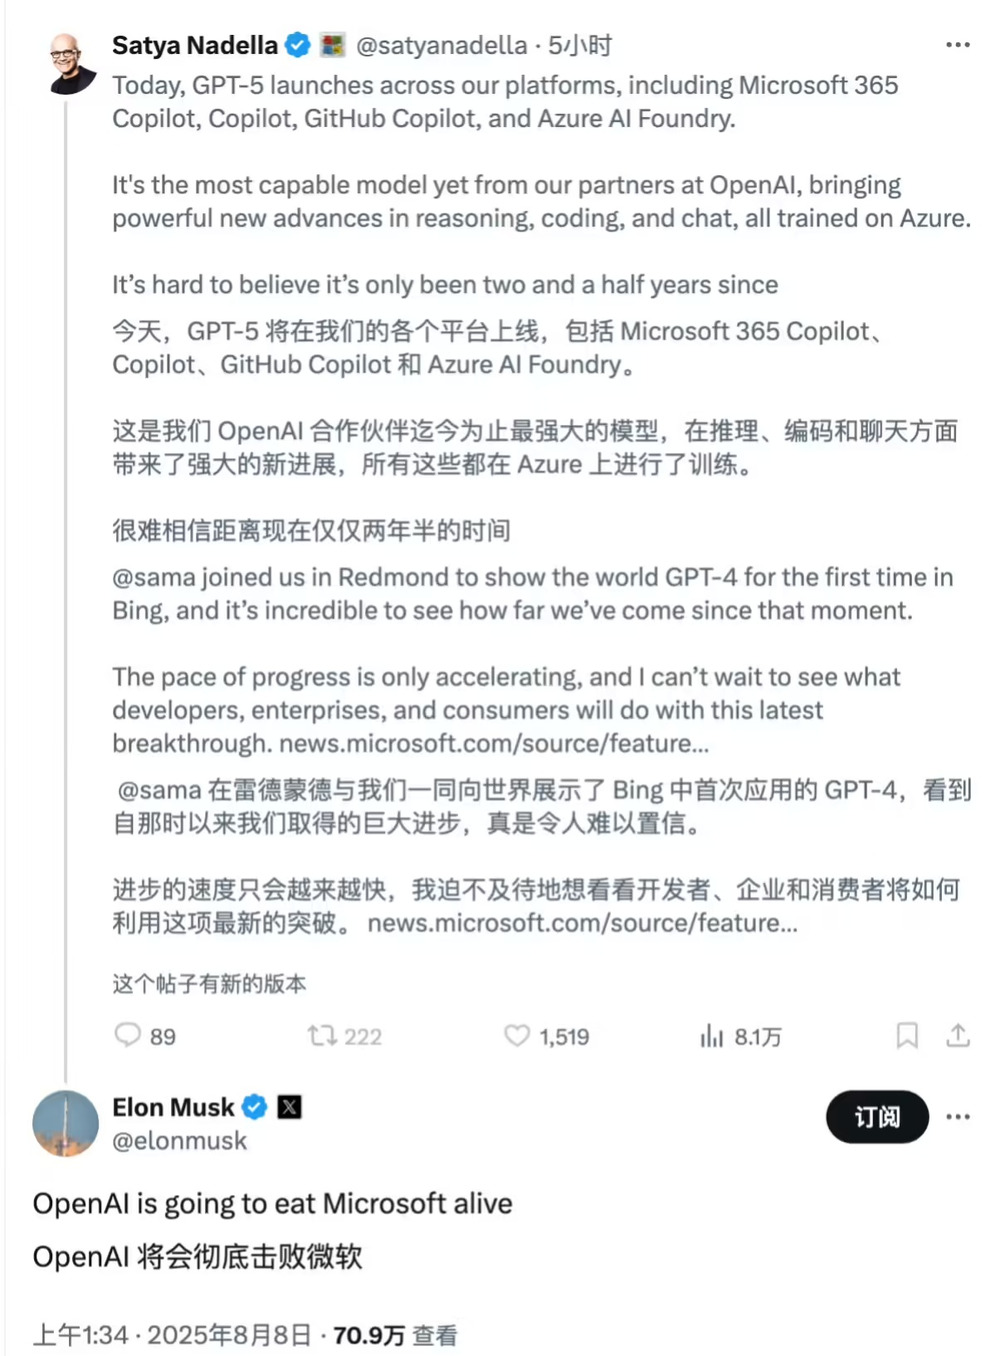Repost Satya Nadella's post with 222 reposts
Image resolution: width=1000 pixels, height=1356 pixels.
(322, 1036)
